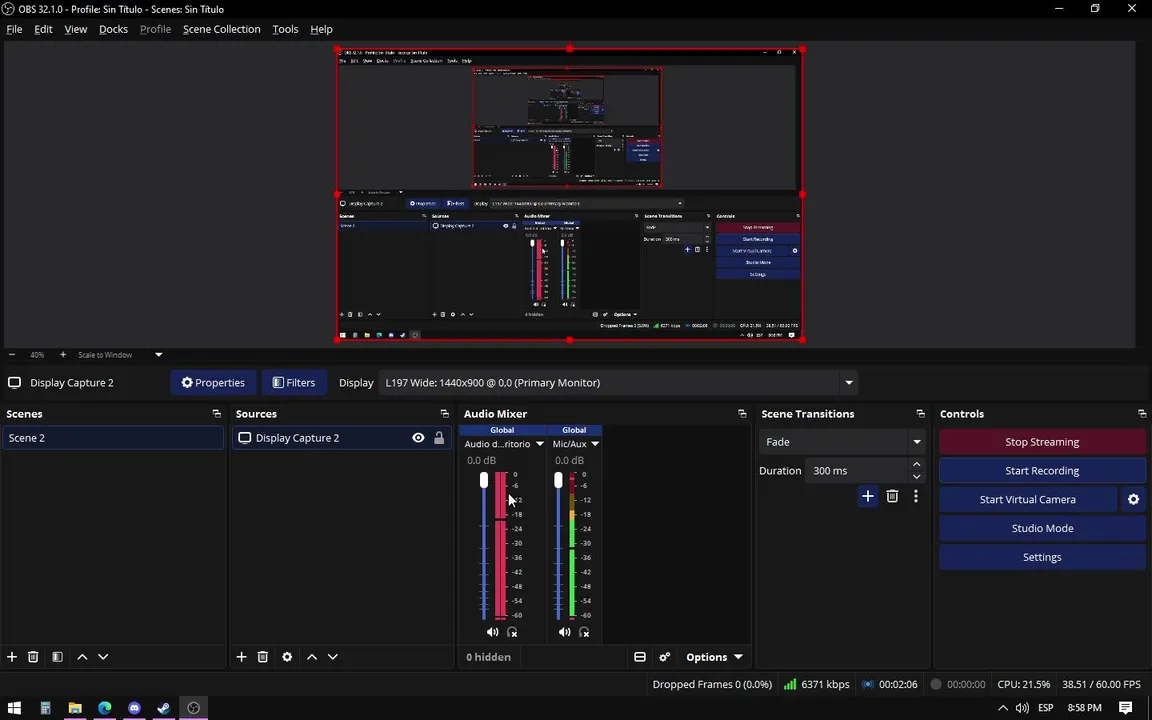Add a scene transition with plus icon
The width and height of the screenshot is (1152, 720).
pos(868,497)
